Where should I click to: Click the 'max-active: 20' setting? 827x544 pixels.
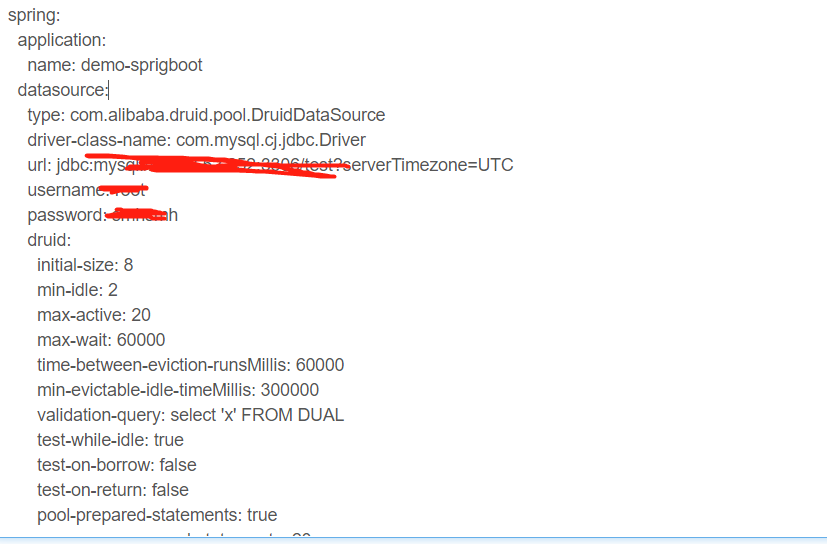coord(94,315)
